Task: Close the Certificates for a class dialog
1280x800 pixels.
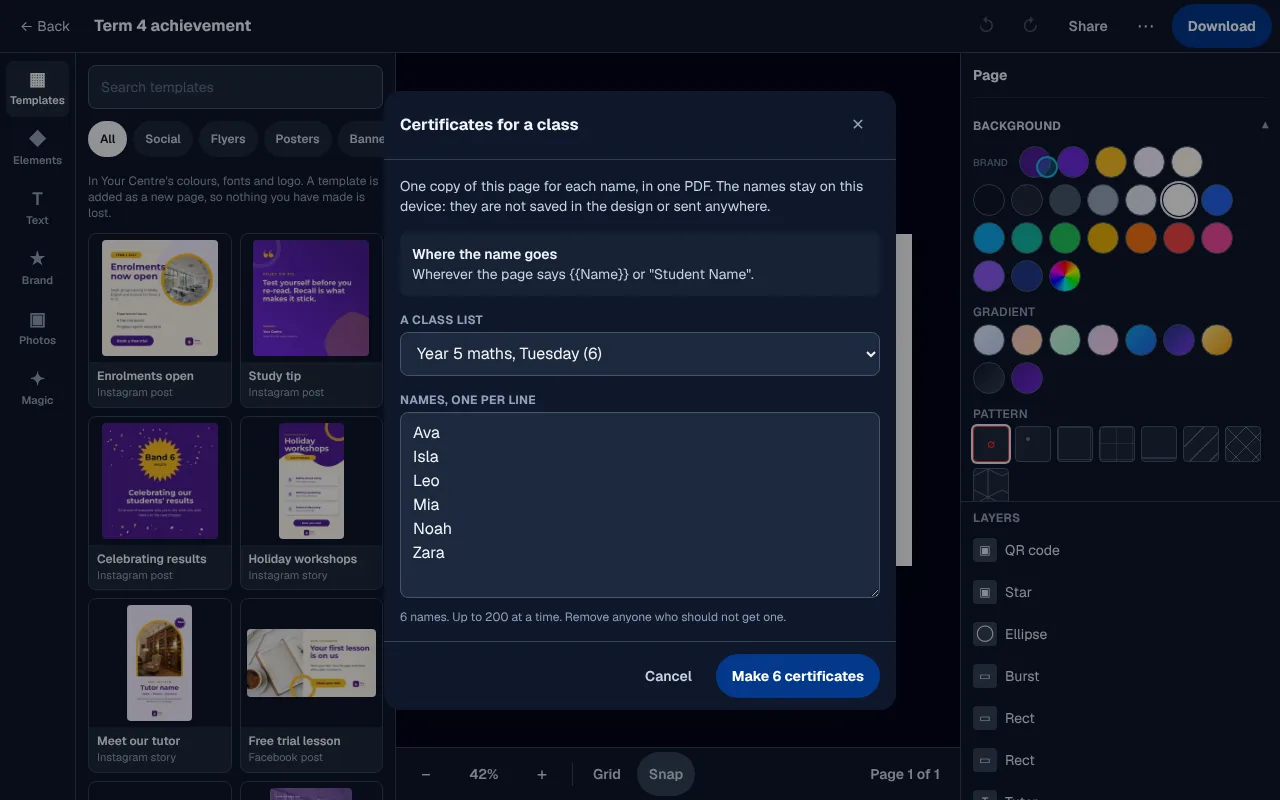Action: pyautogui.click(x=858, y=124)
